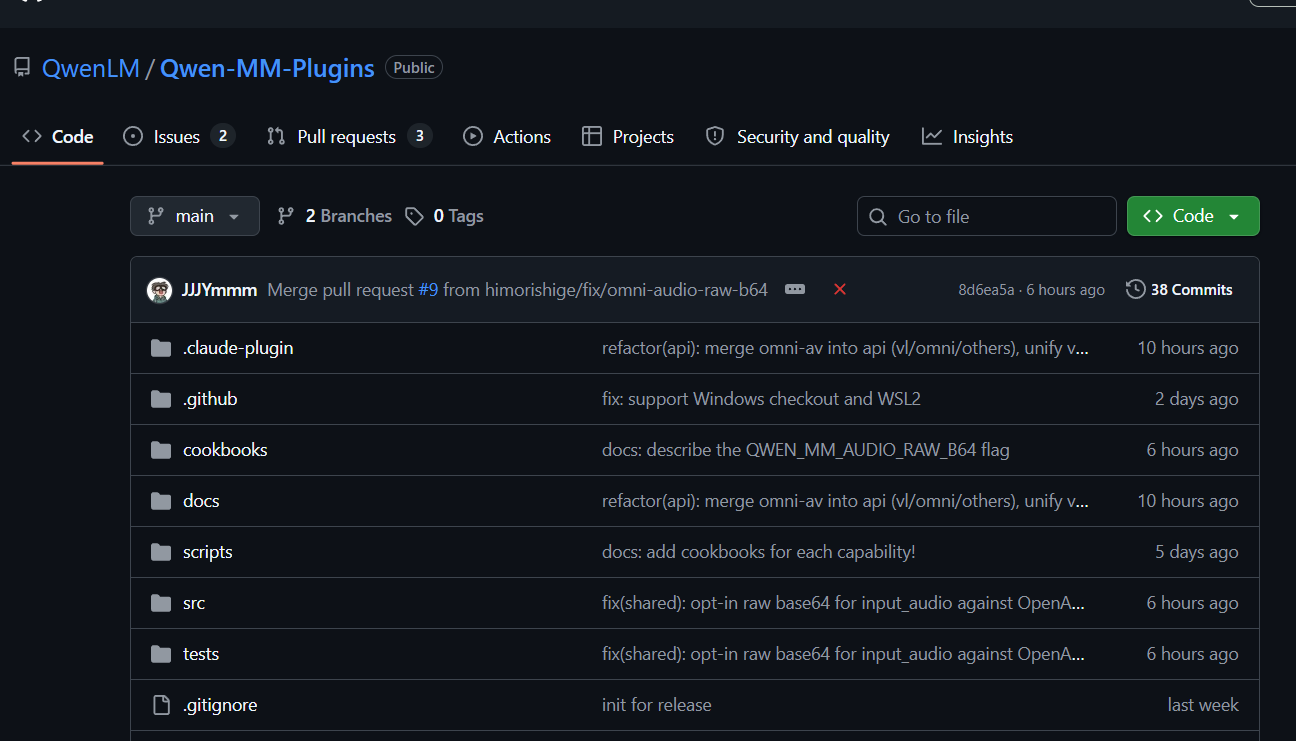1296x741 pixels.
Task: Click the 'last week' timestamp for .gitignore
Action: 1203,705
